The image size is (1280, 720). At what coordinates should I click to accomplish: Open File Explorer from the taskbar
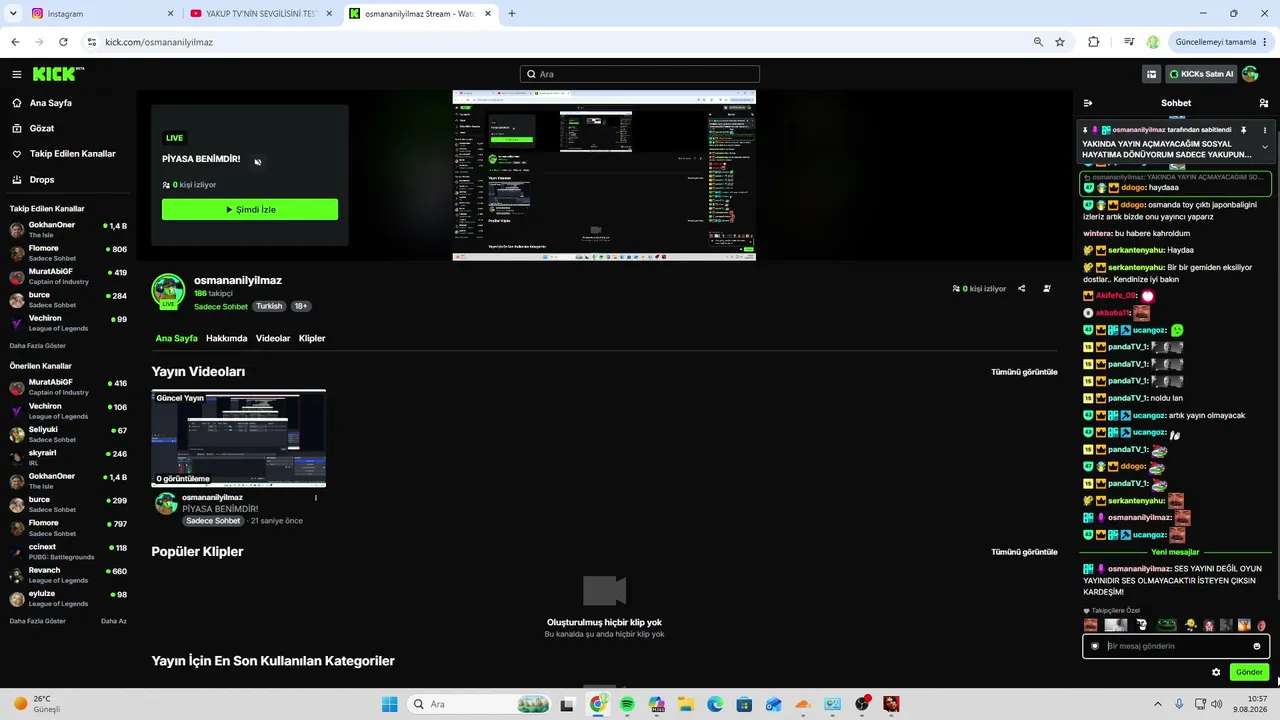[x=686, y=704]
